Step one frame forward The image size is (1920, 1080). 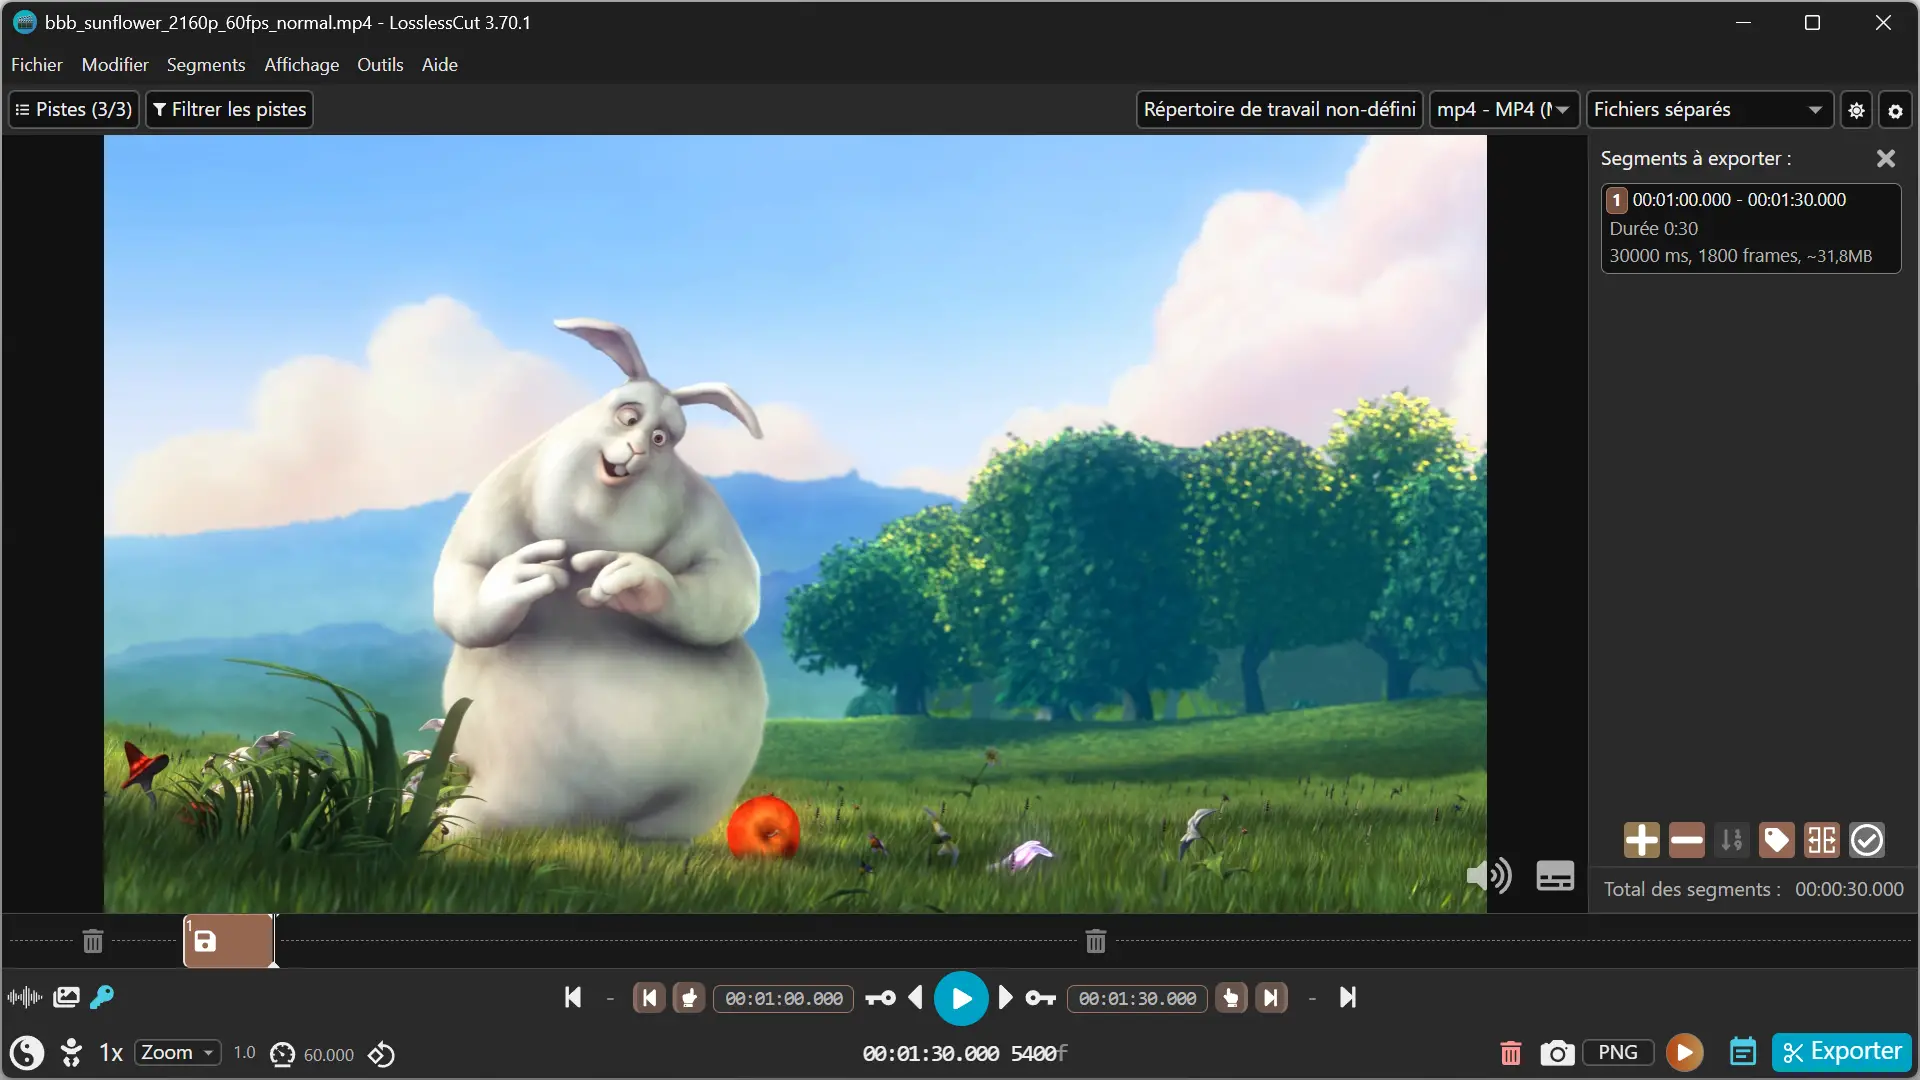(1006, 998)
